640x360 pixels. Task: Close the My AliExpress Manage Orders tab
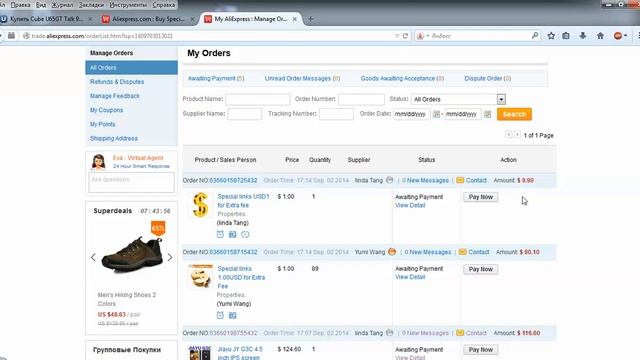(295, 19)
